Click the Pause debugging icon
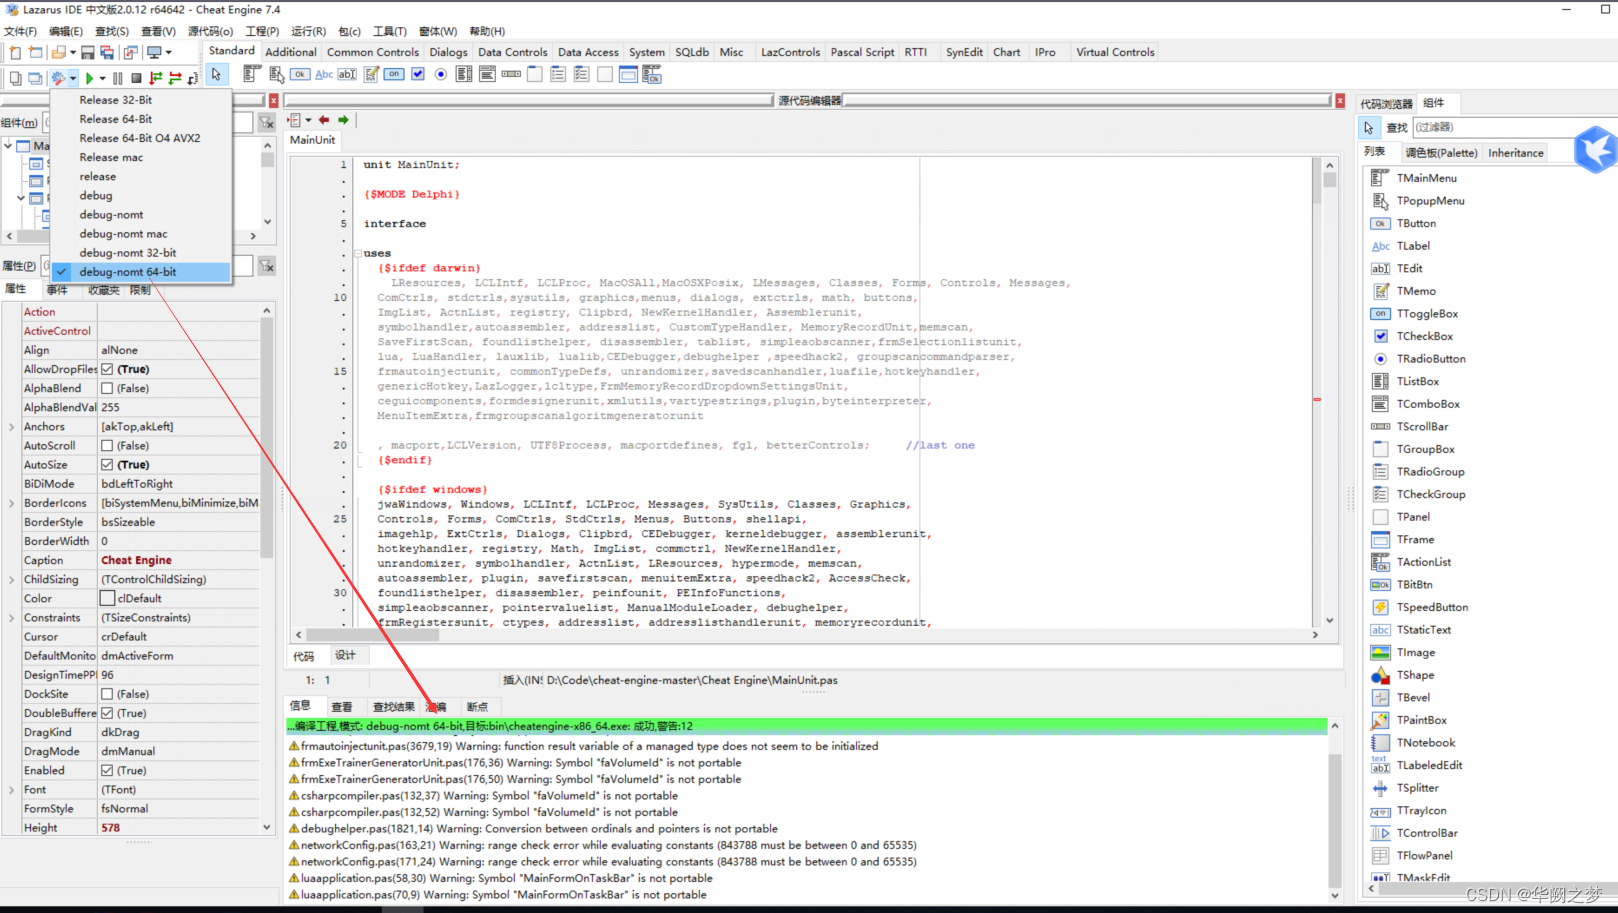 tap(117, 78)
